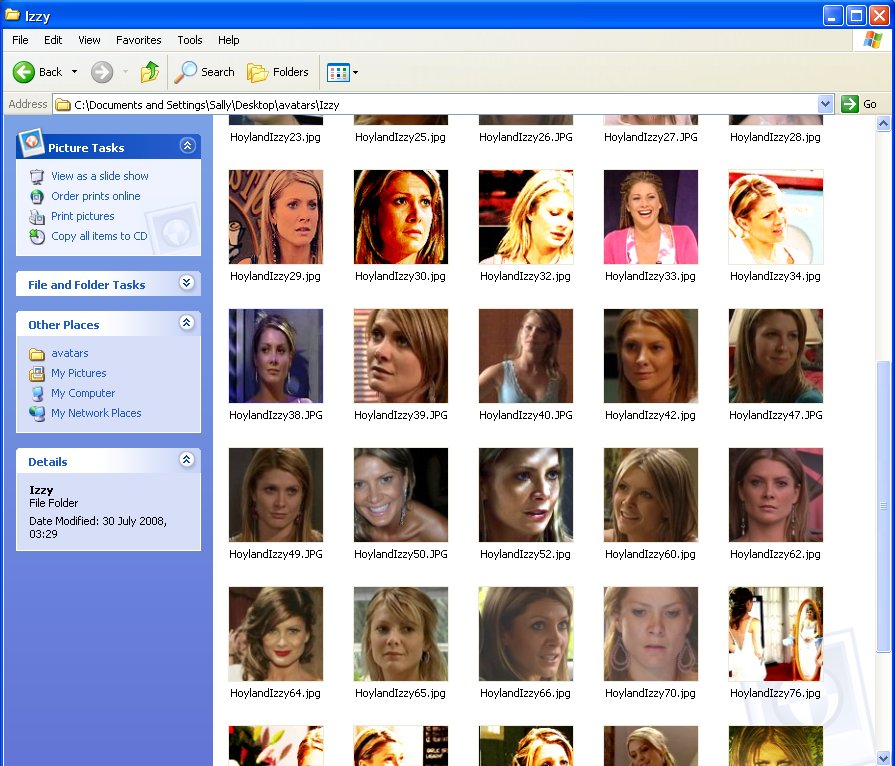Image resolution: width=895 pixels, height=766 pixels.
Task: Click the Izzy folder icon in title bar
Action: coord(12,15)
